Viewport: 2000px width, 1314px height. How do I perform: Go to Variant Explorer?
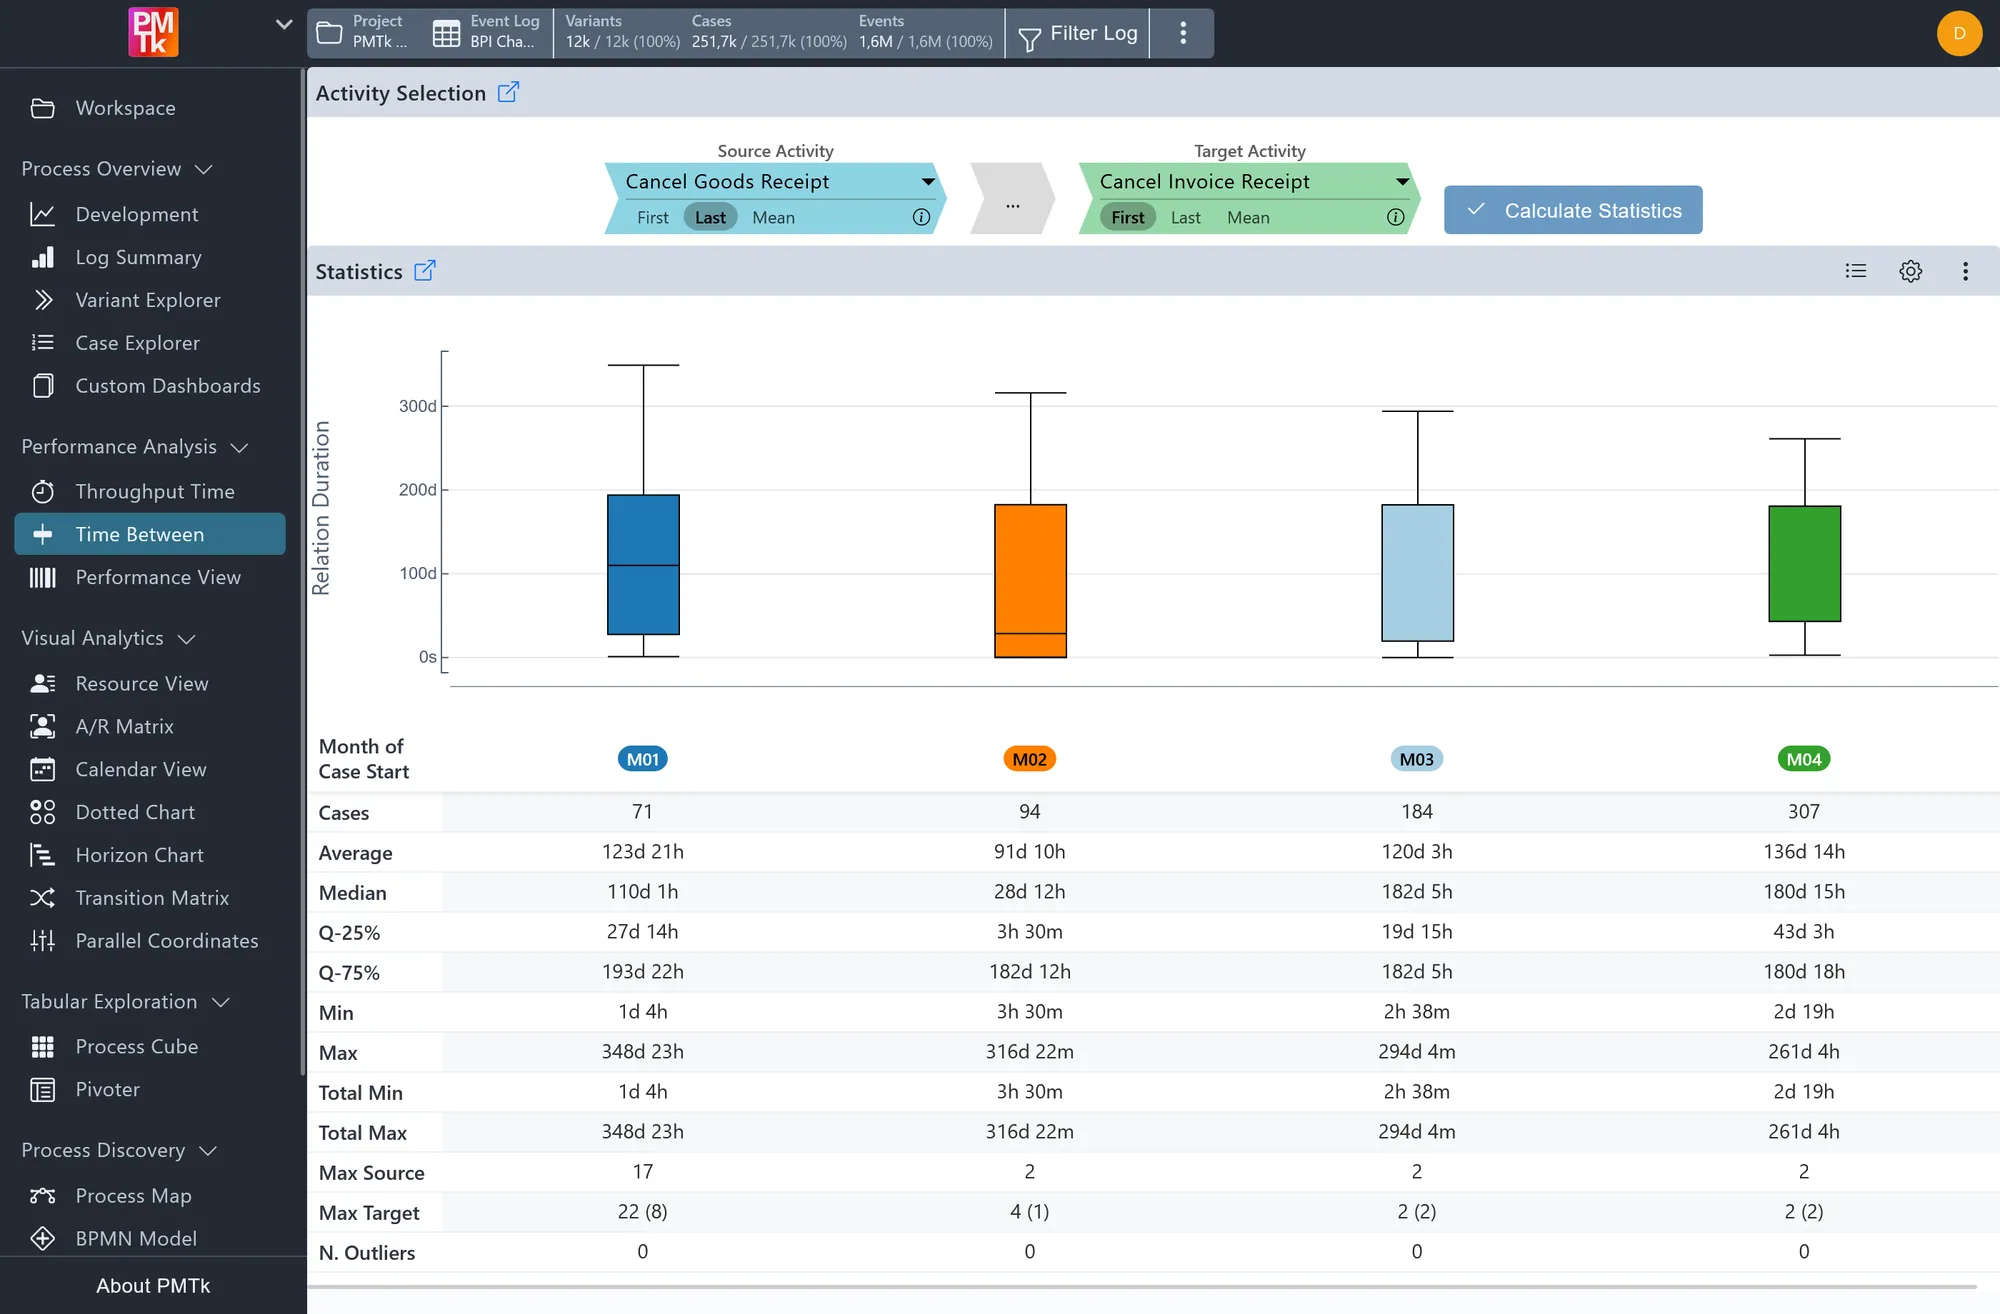click(x=150, y=300)
